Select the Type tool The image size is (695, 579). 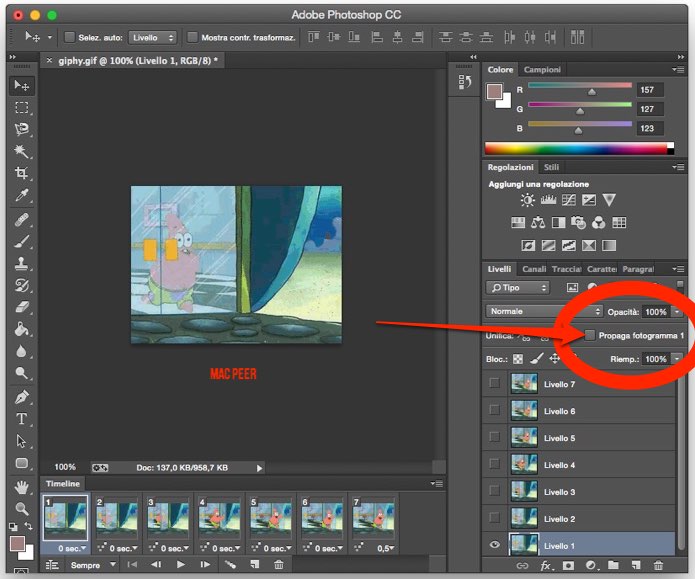[21, 419]
